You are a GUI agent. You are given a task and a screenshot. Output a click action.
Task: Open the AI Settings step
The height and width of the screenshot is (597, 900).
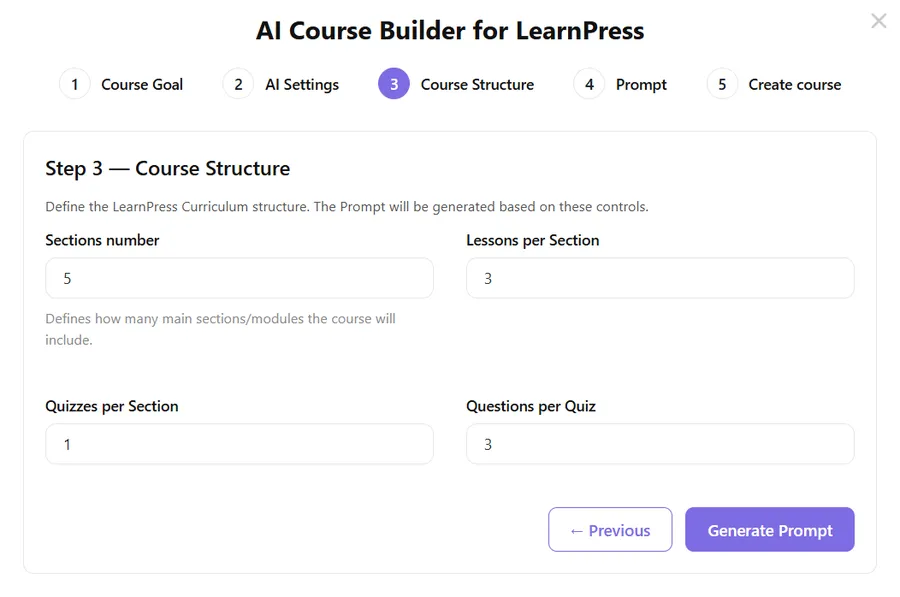pyautogui.click(x=302, y=85)
